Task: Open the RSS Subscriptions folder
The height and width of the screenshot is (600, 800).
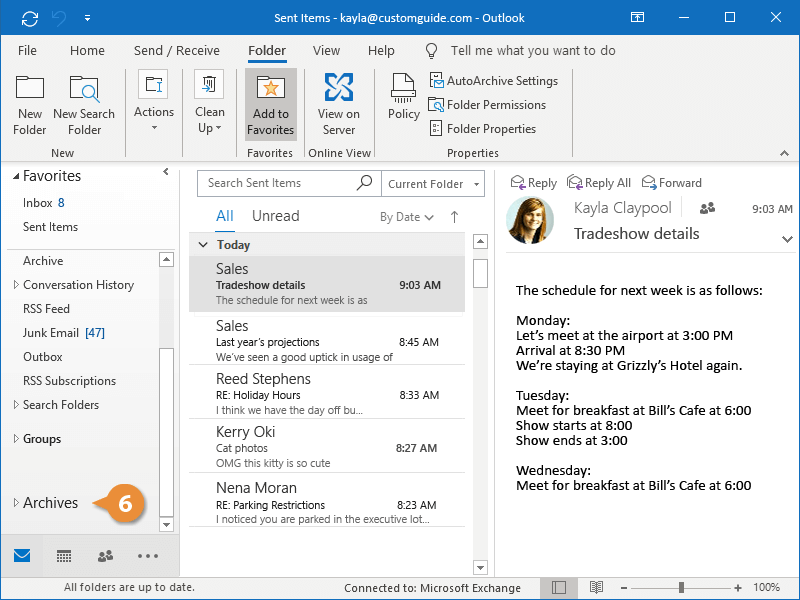Action: coord(69,381)
